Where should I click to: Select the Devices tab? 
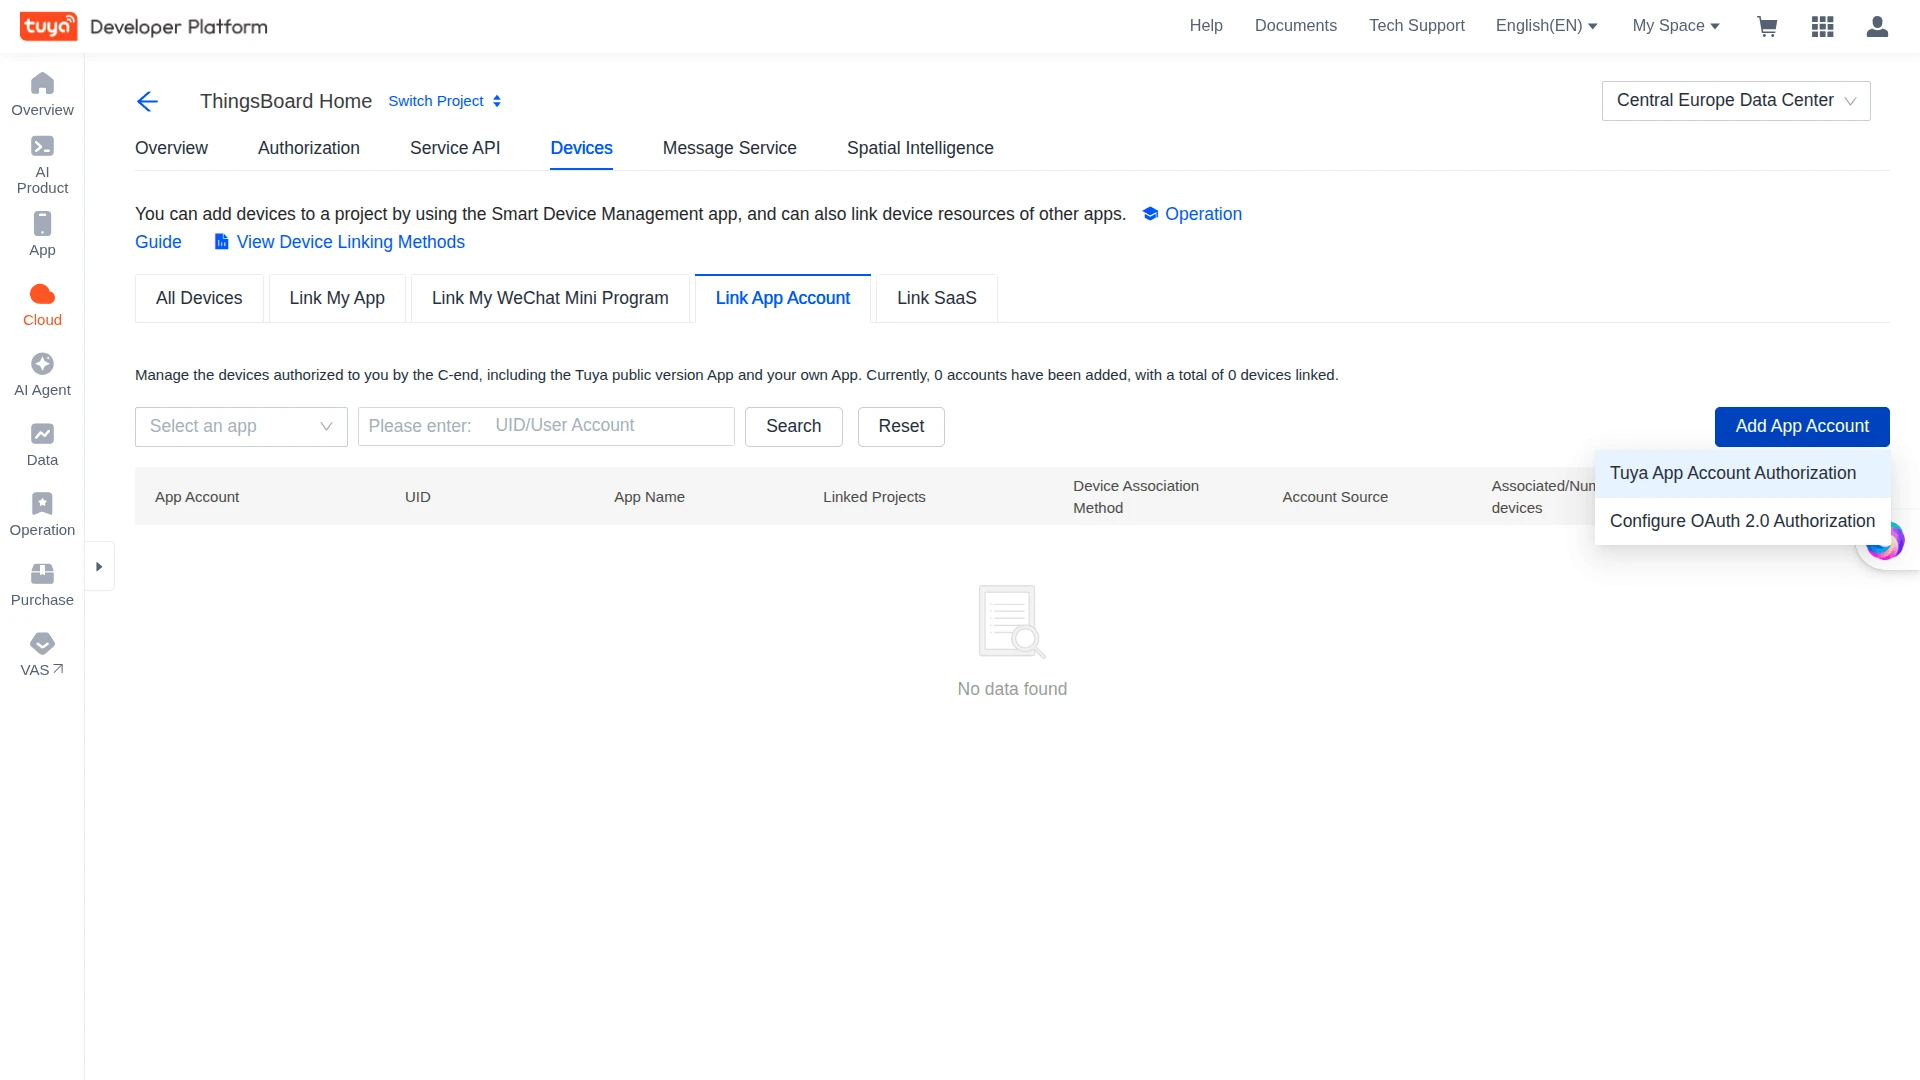581,148
